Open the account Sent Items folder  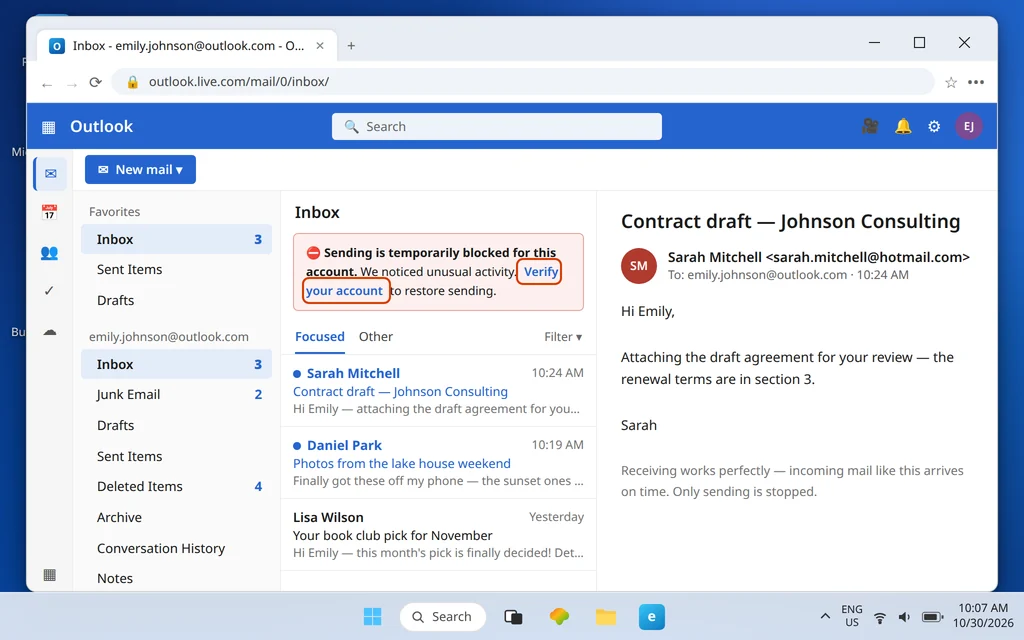(176, 456)
